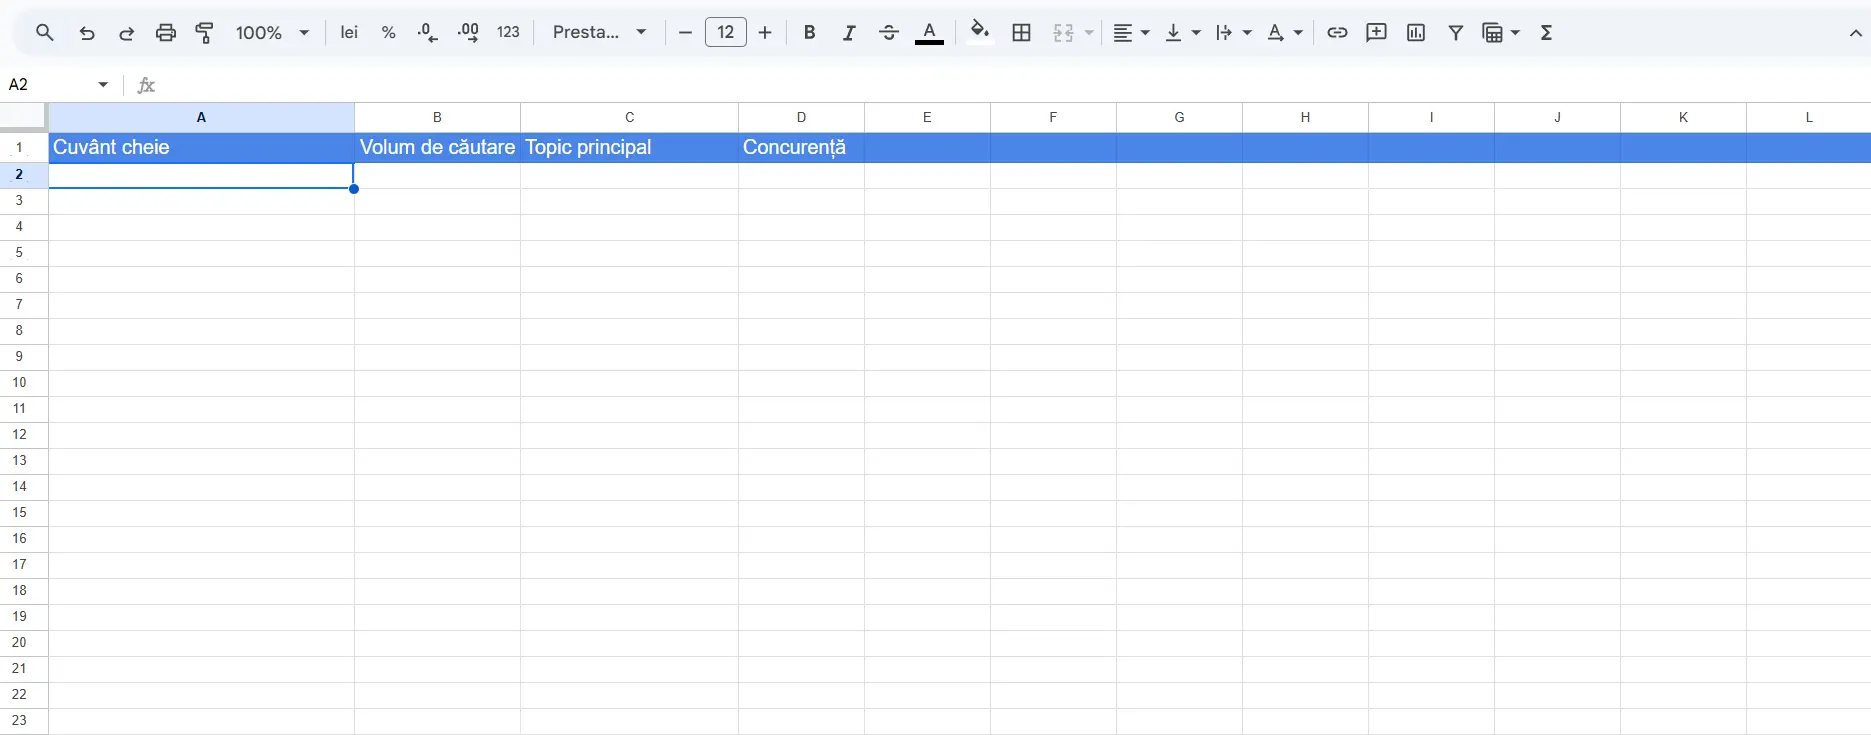Insert a chart from toolbar
The width and height of the screenshot is (1871, 735).
point(1416,33)
